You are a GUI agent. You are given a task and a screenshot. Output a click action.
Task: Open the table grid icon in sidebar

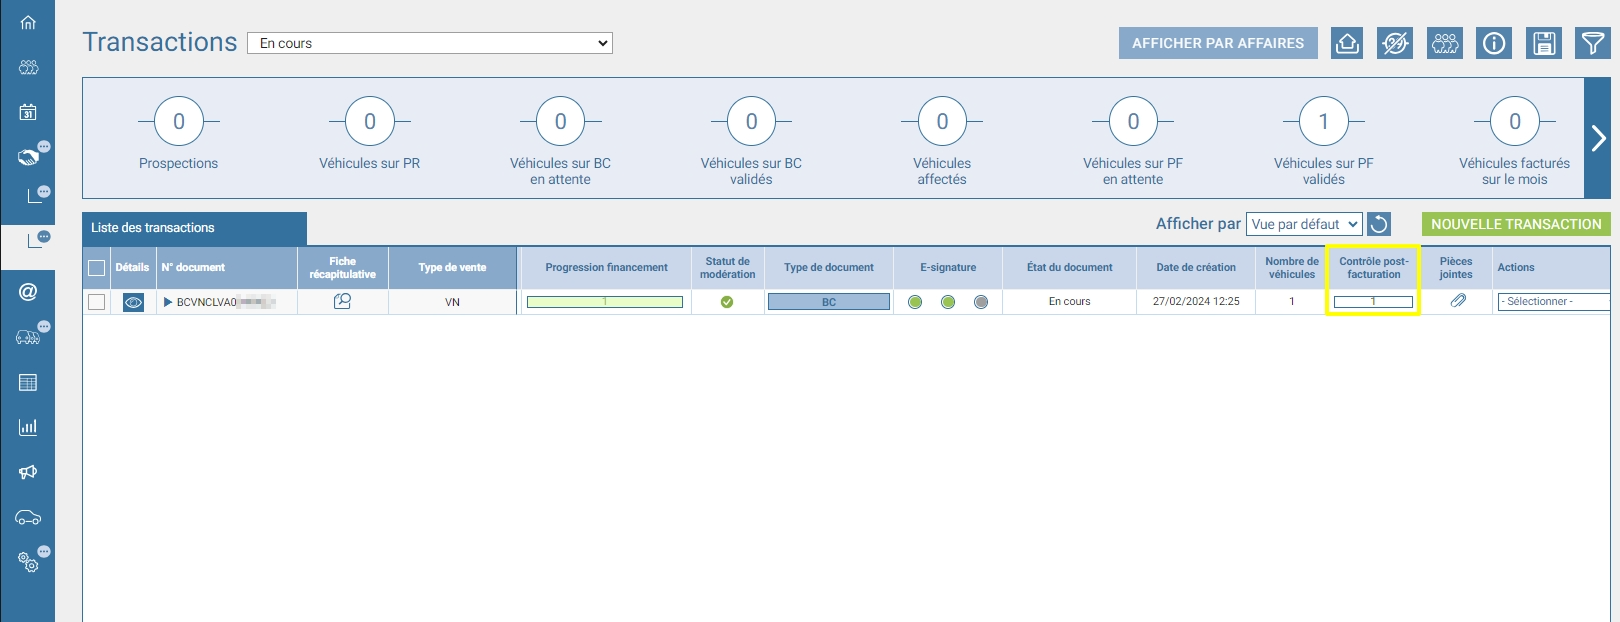[28, 382]
